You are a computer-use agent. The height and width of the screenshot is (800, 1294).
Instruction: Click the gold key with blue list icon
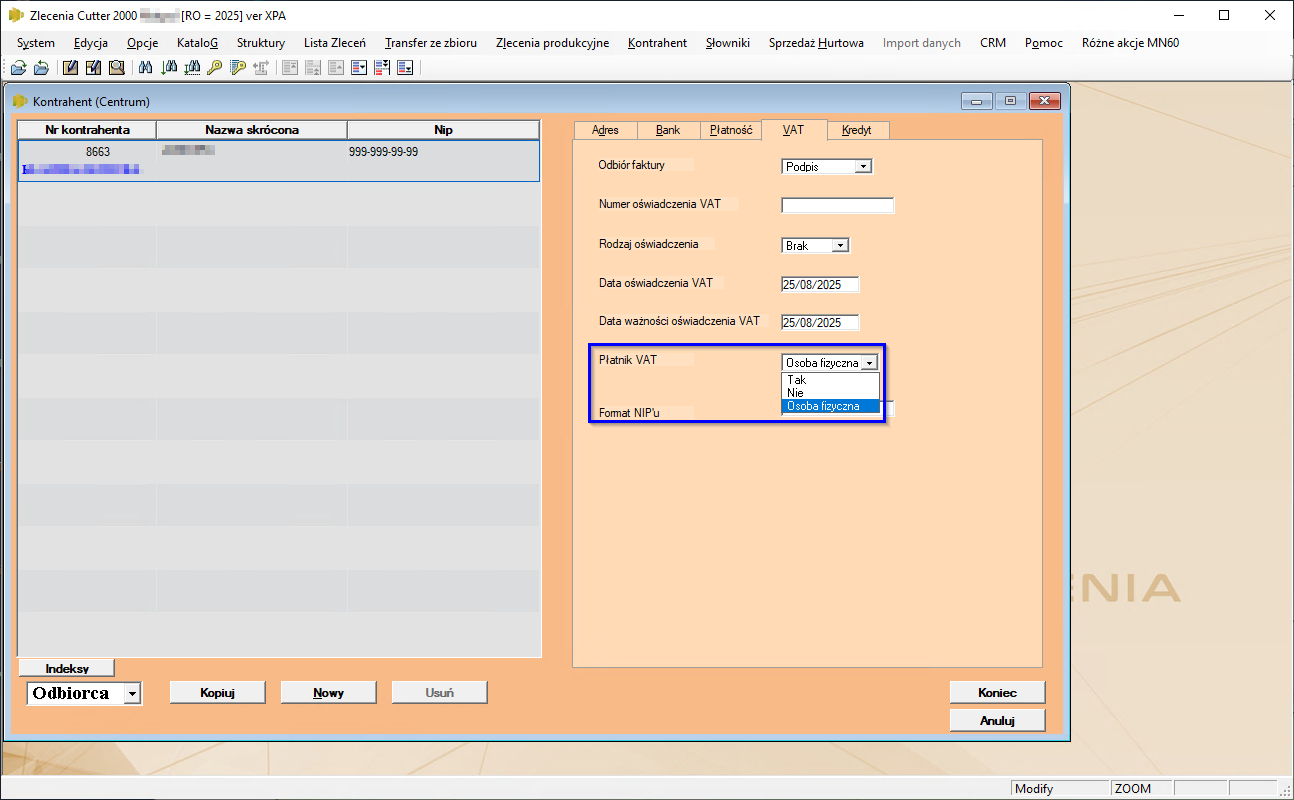[x=237, y=68]
